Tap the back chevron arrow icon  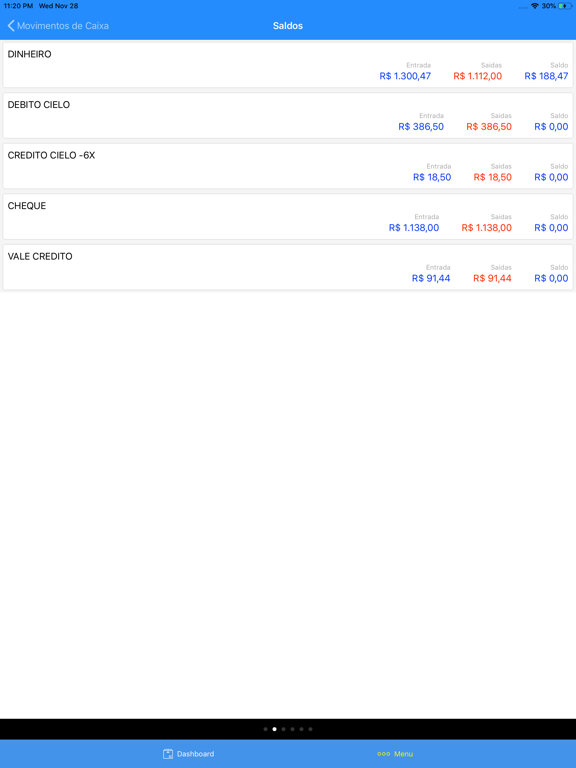pyautogui.click(x=11, y=25)
